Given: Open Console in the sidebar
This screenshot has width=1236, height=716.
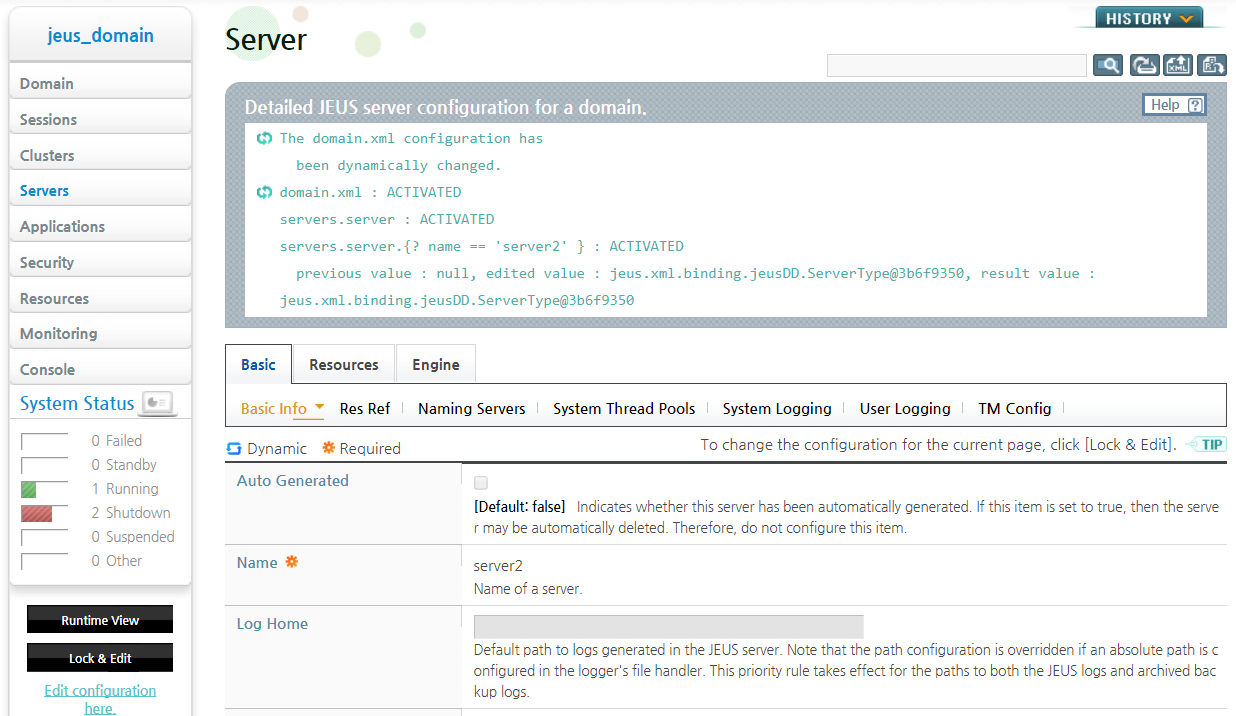Looking at the screenshot, I should (x=100, y=369).
